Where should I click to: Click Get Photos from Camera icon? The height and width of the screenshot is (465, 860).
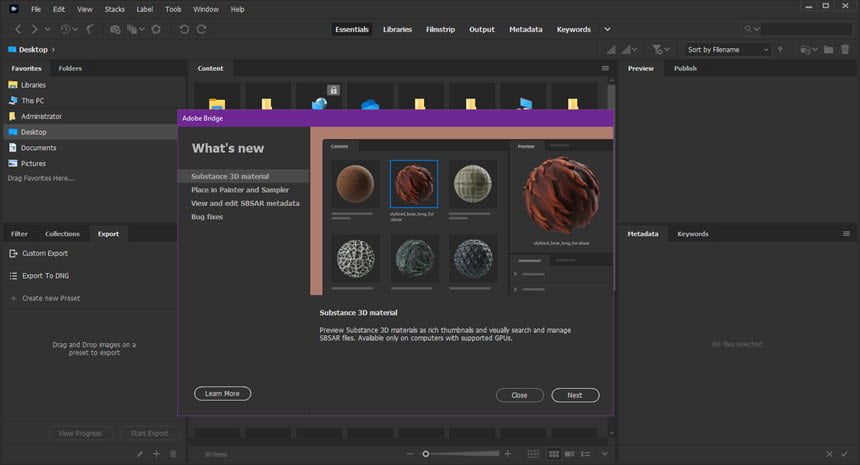tap(115, 29)
